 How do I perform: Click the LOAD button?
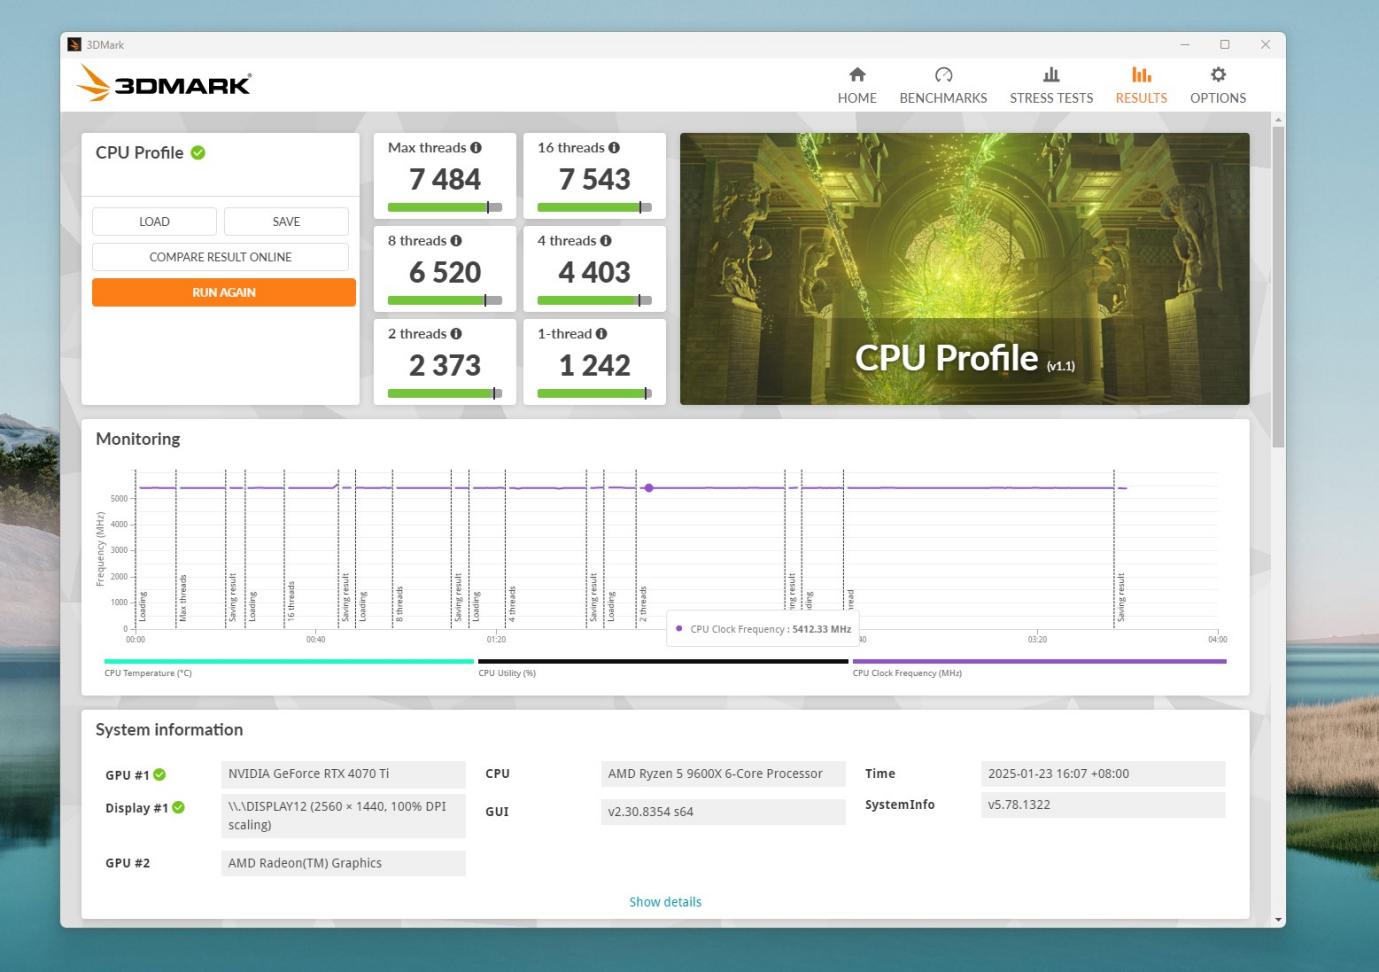point(154,221)
